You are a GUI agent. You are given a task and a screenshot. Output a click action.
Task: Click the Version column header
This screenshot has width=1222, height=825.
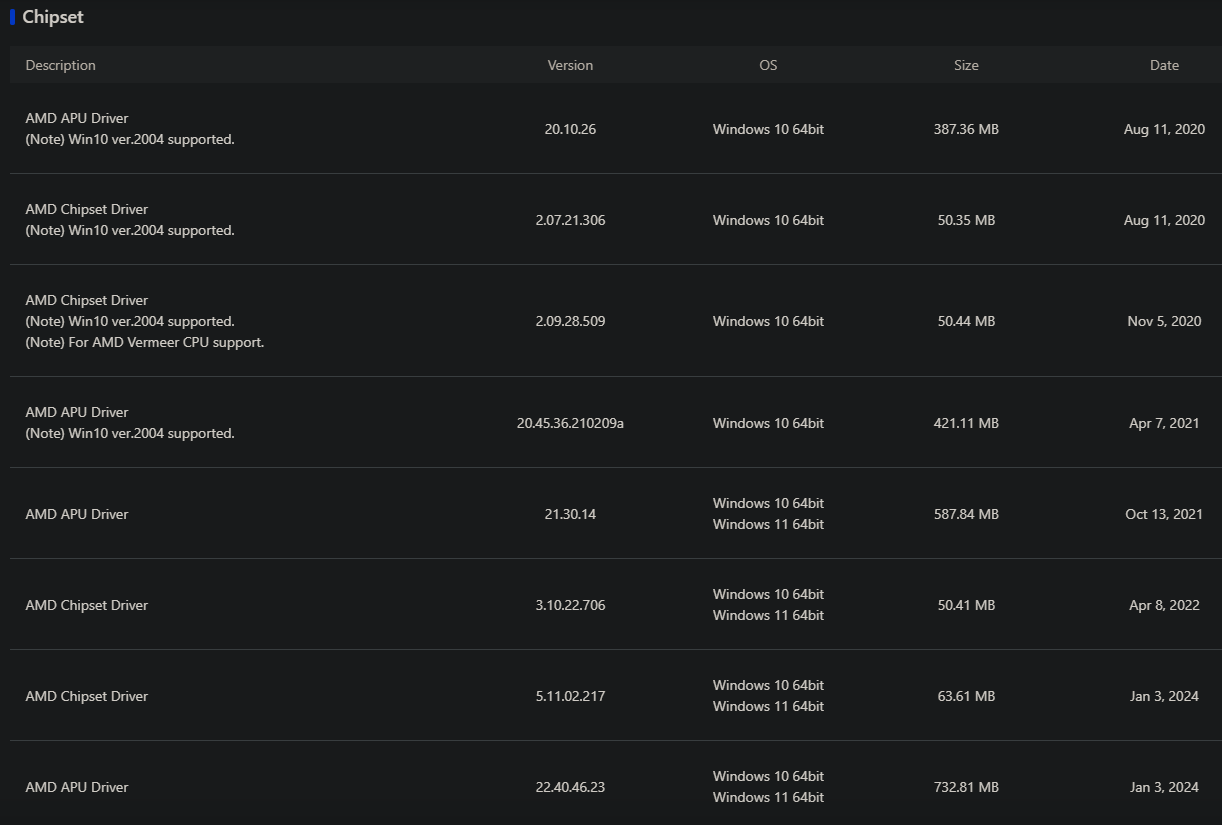(x=570, y=65)
